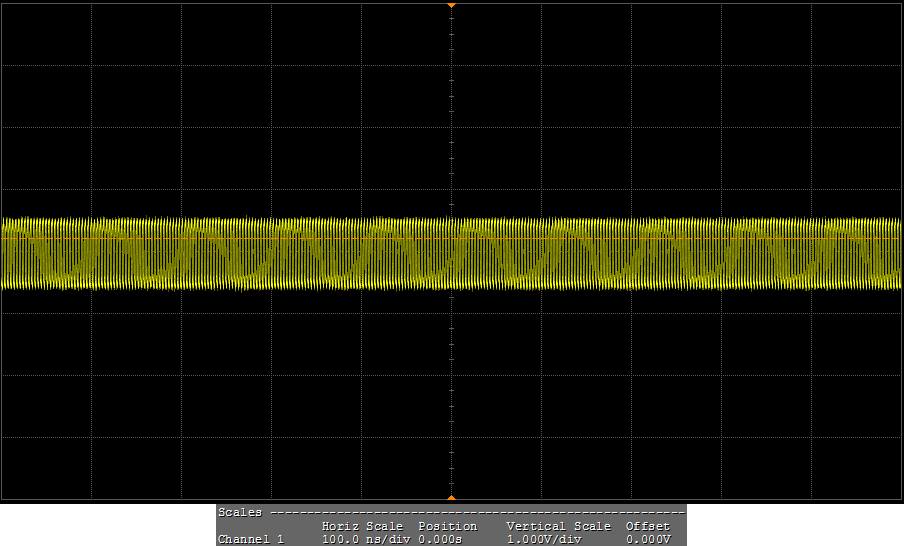
Task: Click the 0.000V offset value
Action: coord(647,539)
